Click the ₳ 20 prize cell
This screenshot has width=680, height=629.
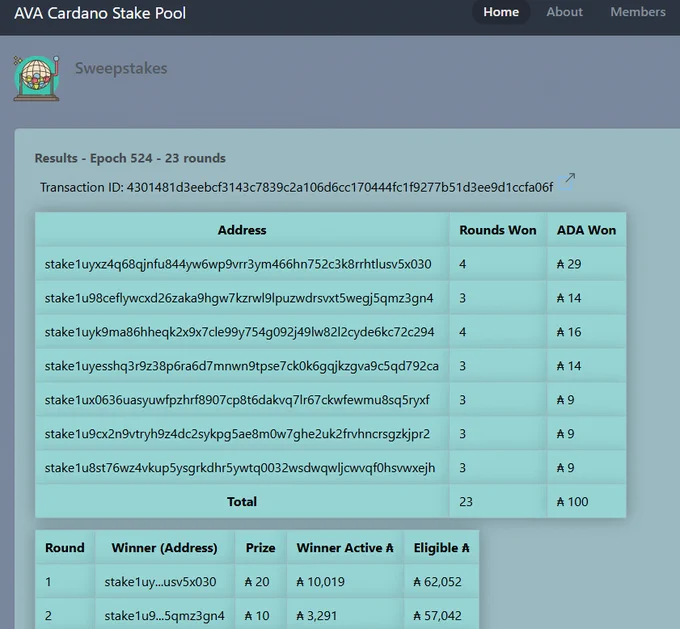pos(260,582)
